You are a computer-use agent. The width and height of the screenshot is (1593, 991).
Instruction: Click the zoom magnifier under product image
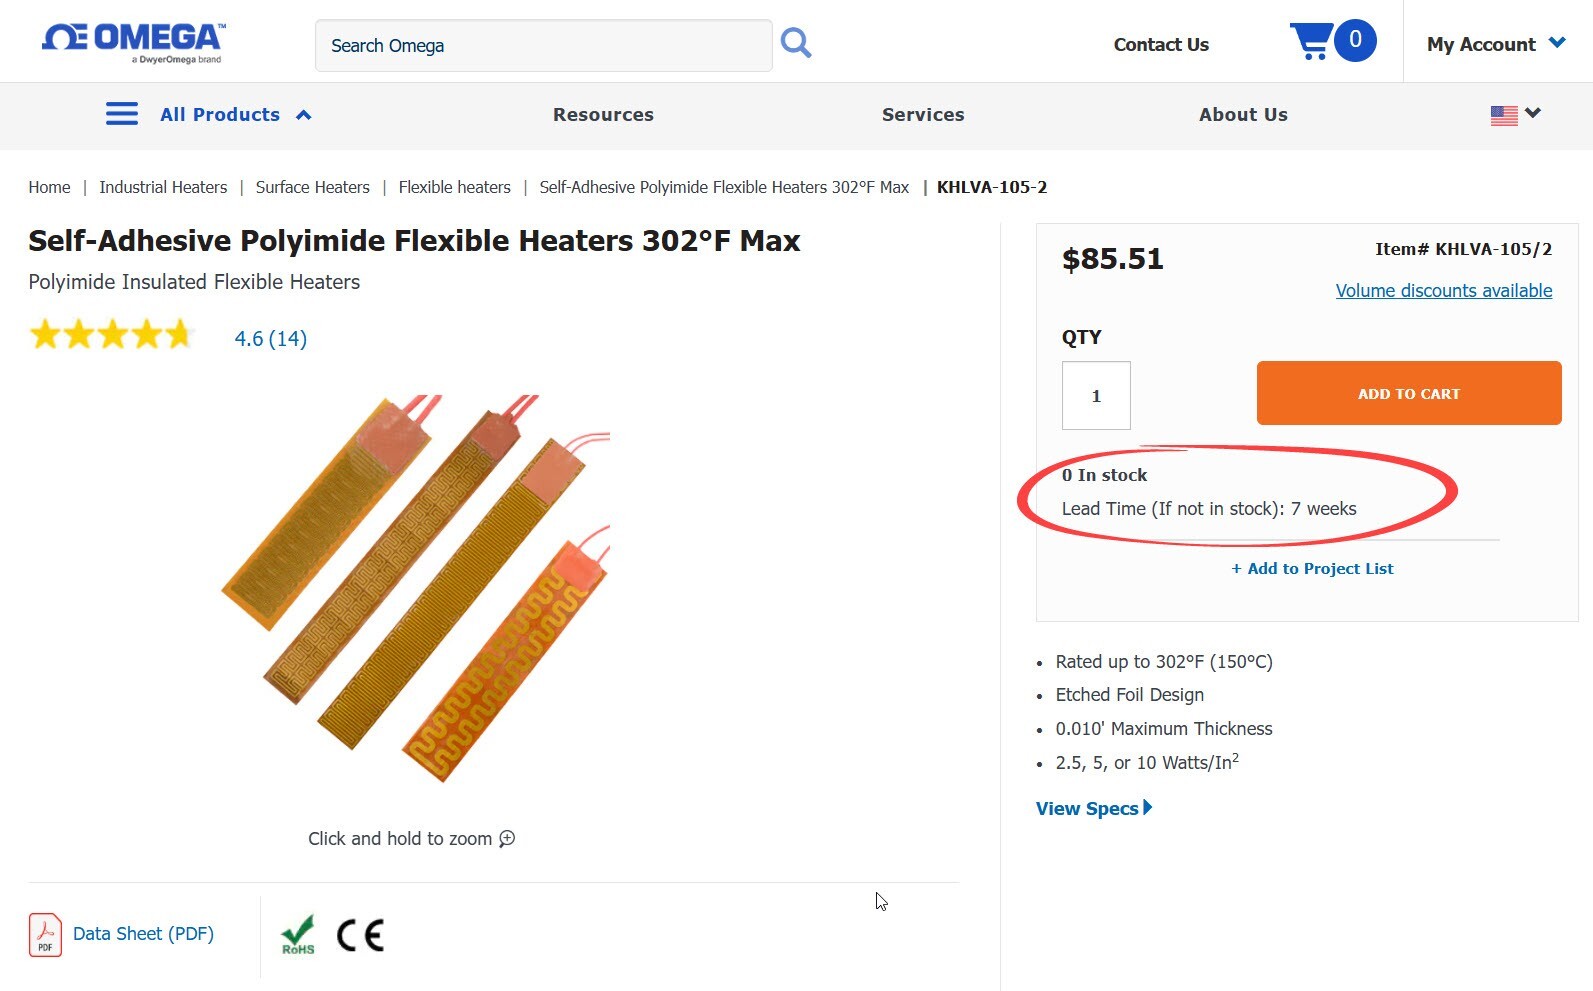pos(507,838)
